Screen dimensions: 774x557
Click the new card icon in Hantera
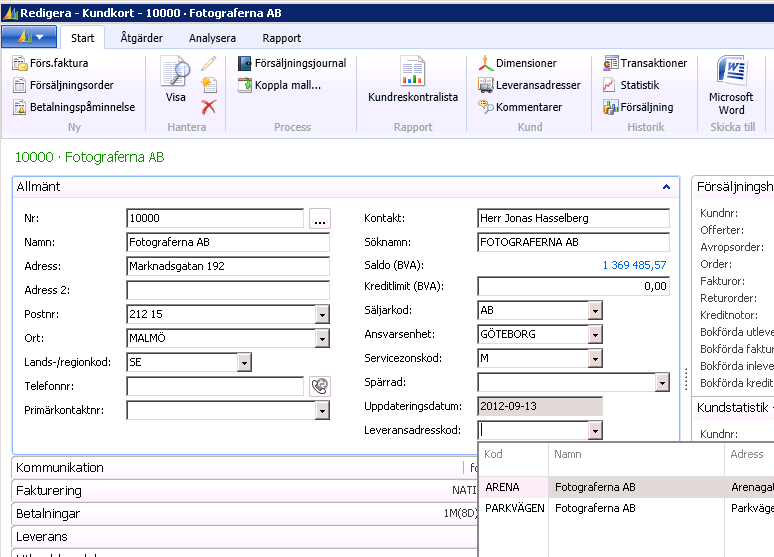pos(209,85)
